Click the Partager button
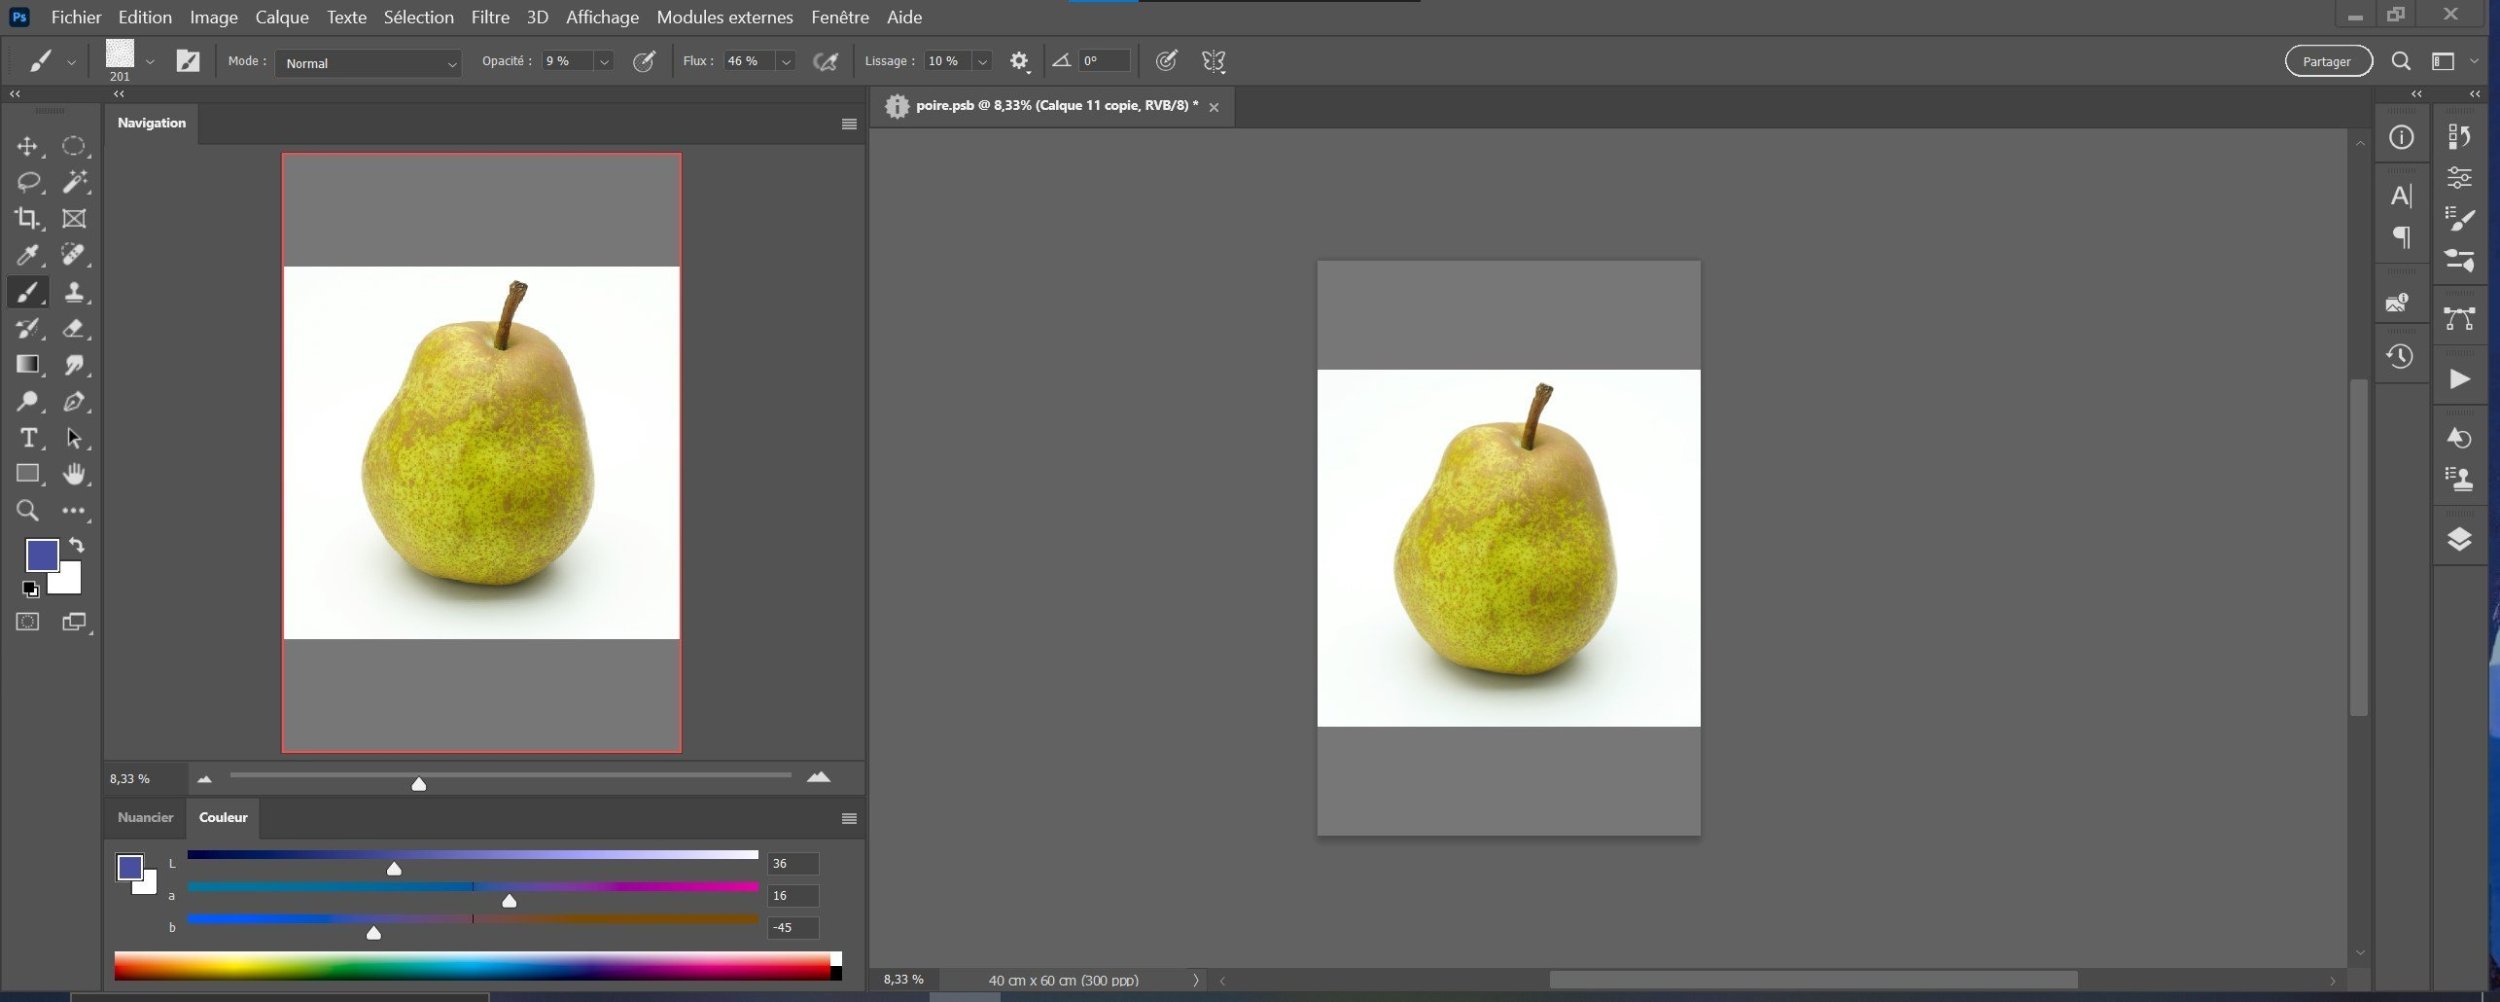 tap(2327, 62)
